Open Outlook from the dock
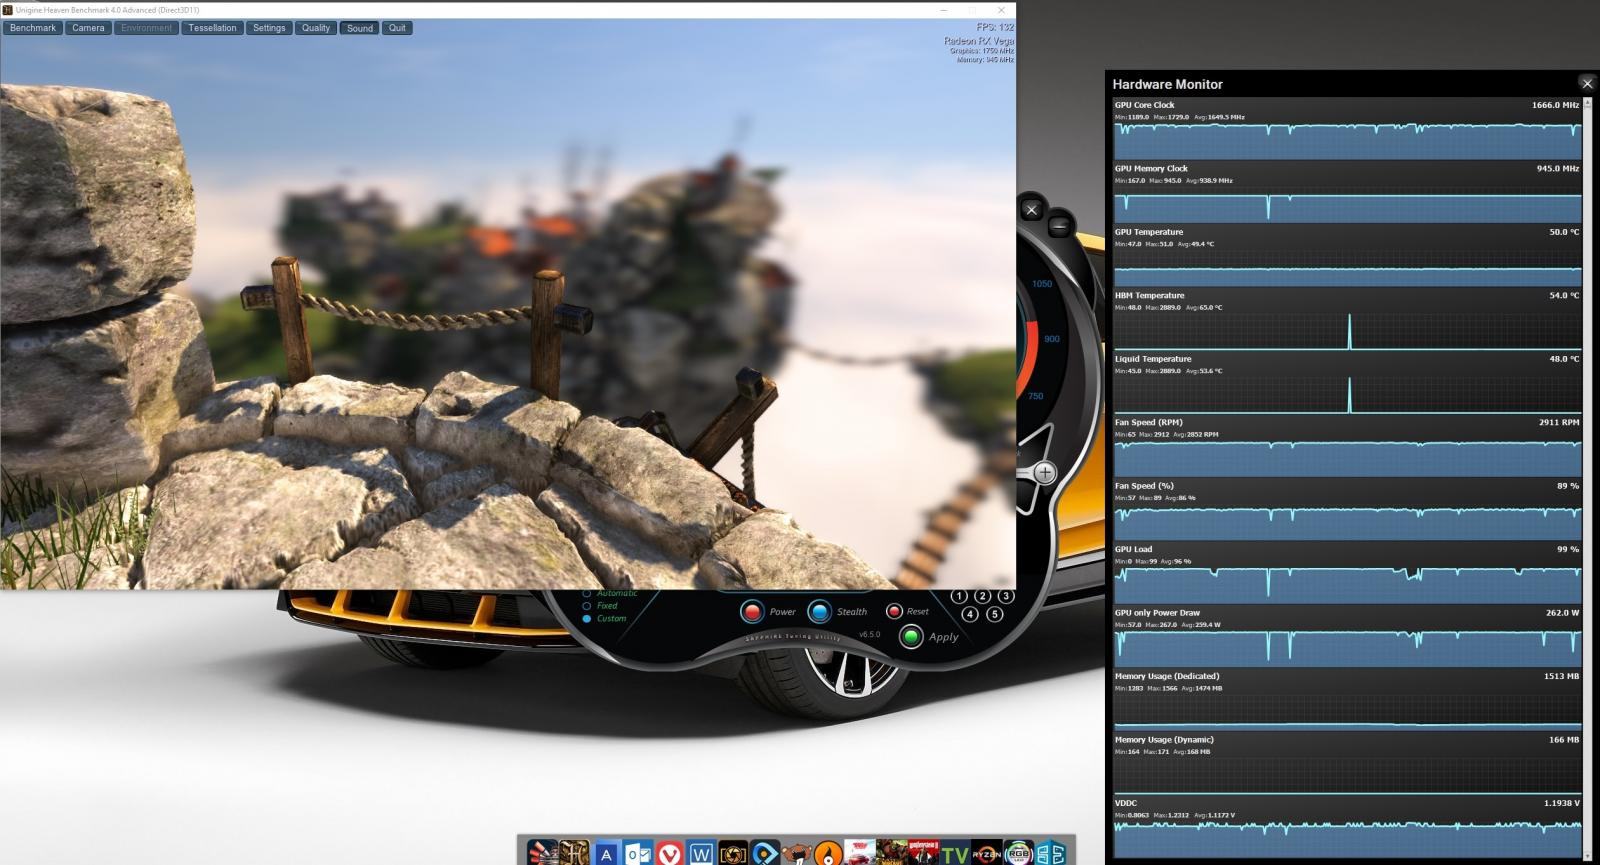 click(x=637, y=853)
